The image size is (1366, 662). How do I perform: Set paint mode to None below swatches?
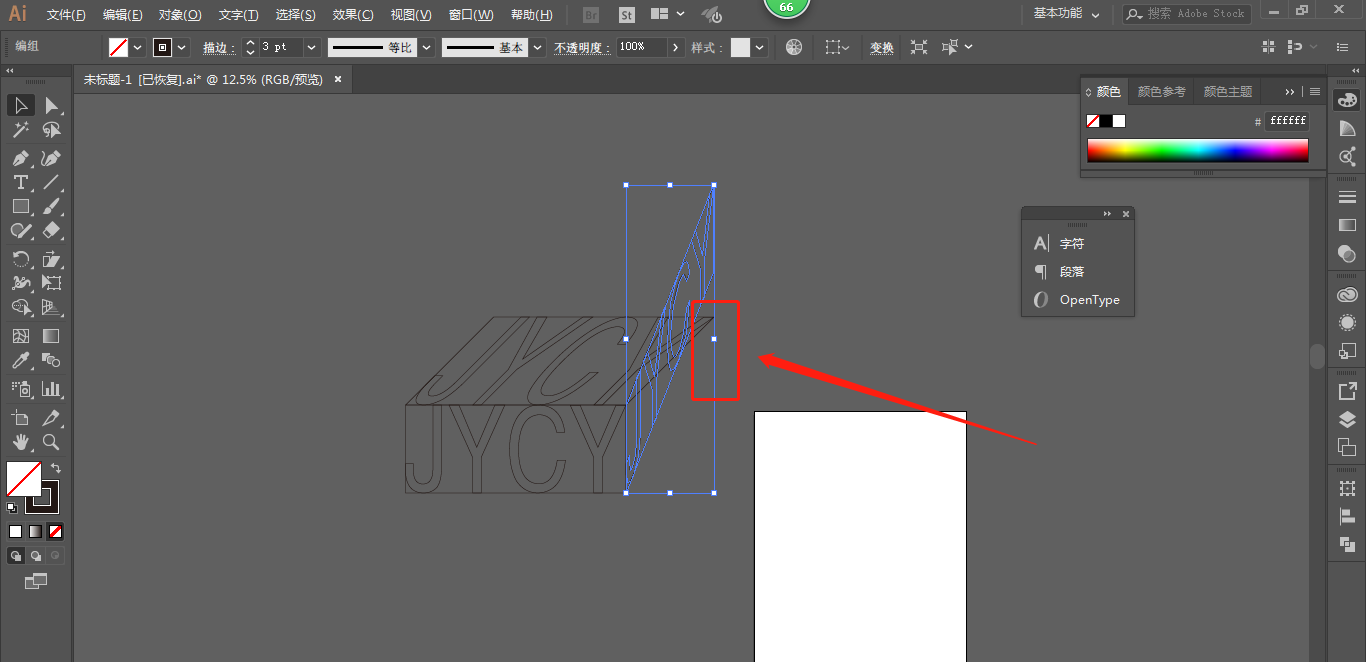[56, 531]
